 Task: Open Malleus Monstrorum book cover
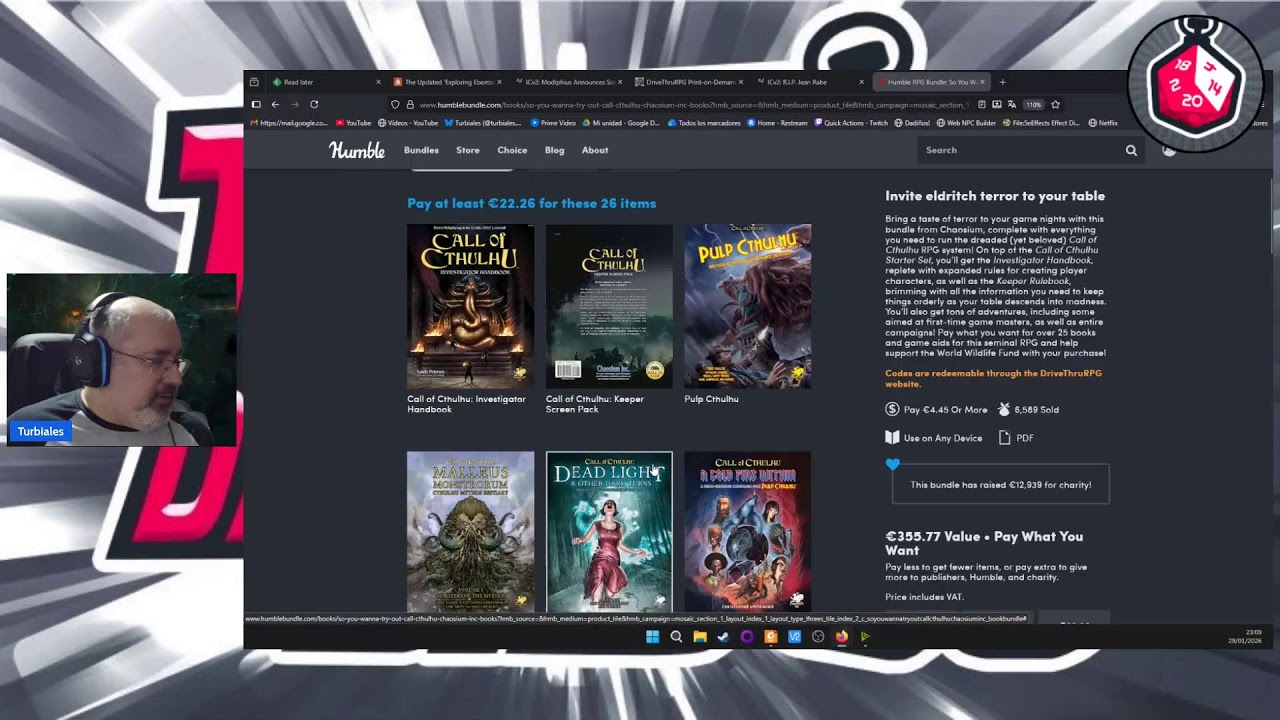470,531
